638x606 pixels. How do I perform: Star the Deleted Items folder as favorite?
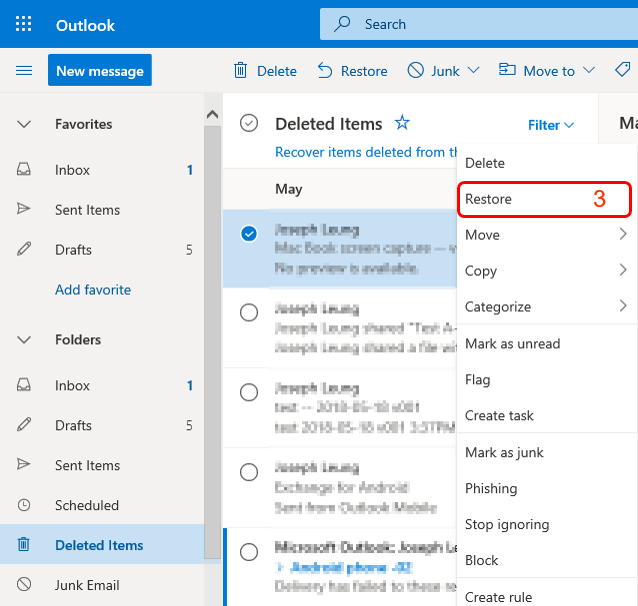[x=402, y=123]
